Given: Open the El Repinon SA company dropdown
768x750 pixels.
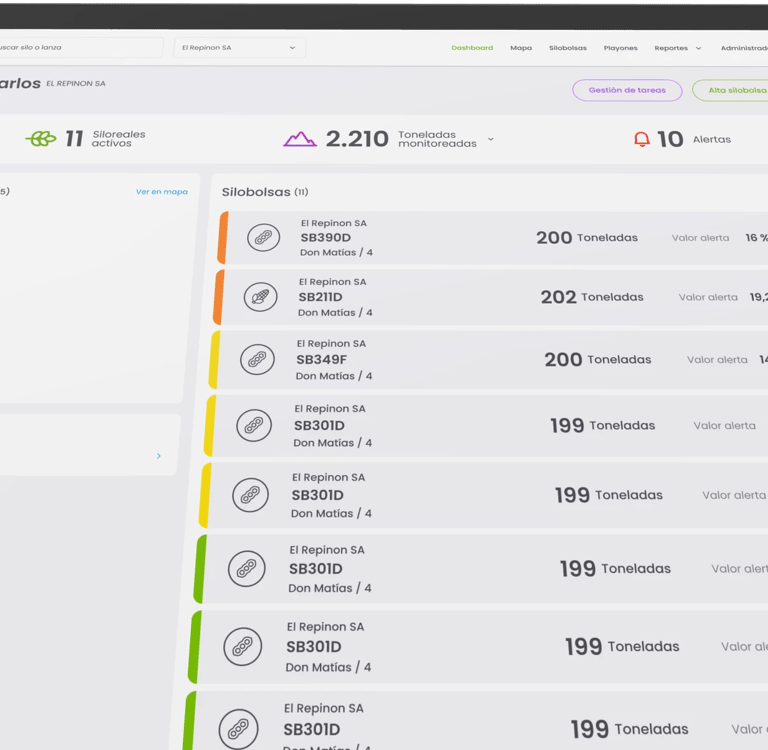Looking at the screenshot, I should (240, 48).
